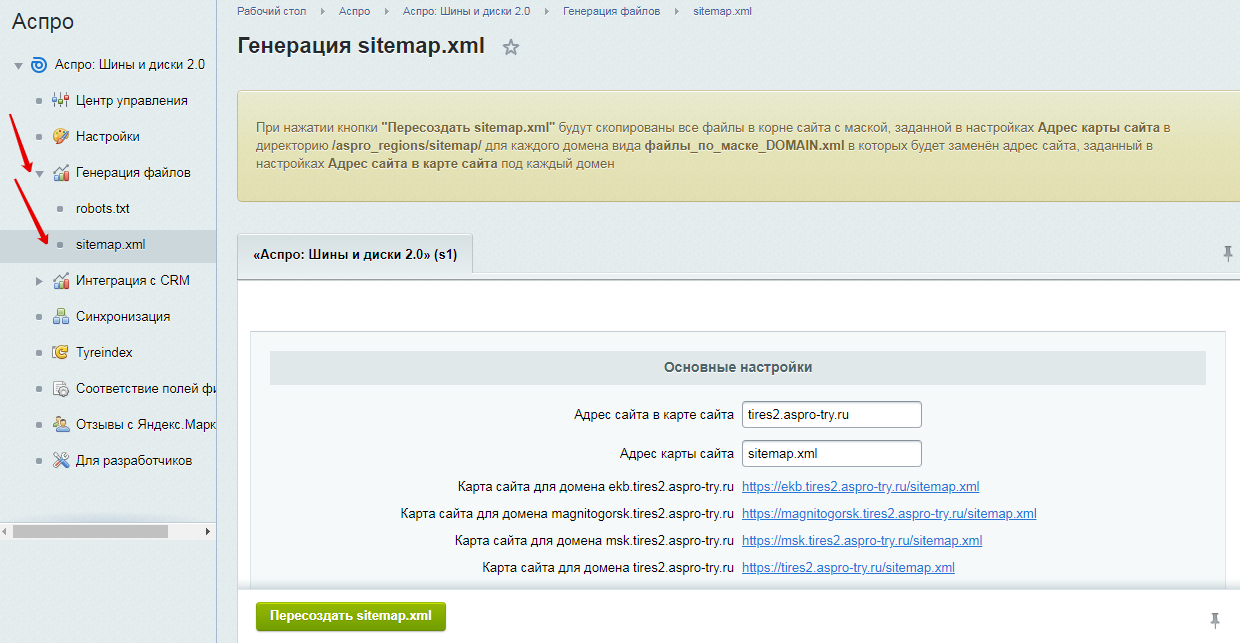Click the Отзывы с Яндекс.Маркет icon
1240x643 pixels.
(x=60, y=425)
